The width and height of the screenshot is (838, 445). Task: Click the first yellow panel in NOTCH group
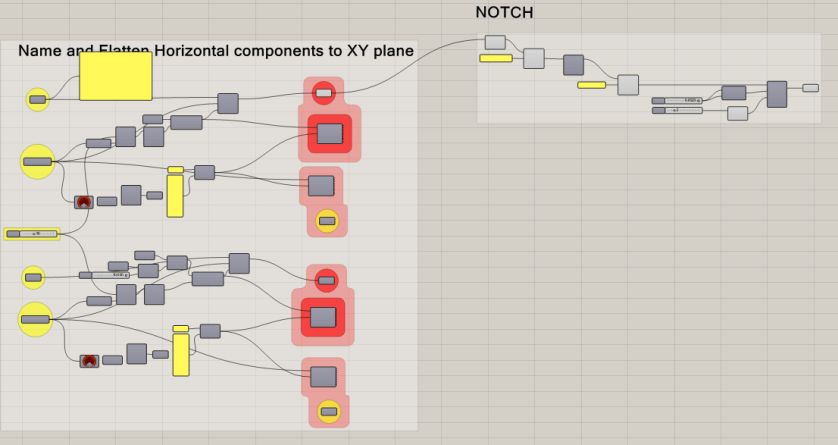(496, 59)
